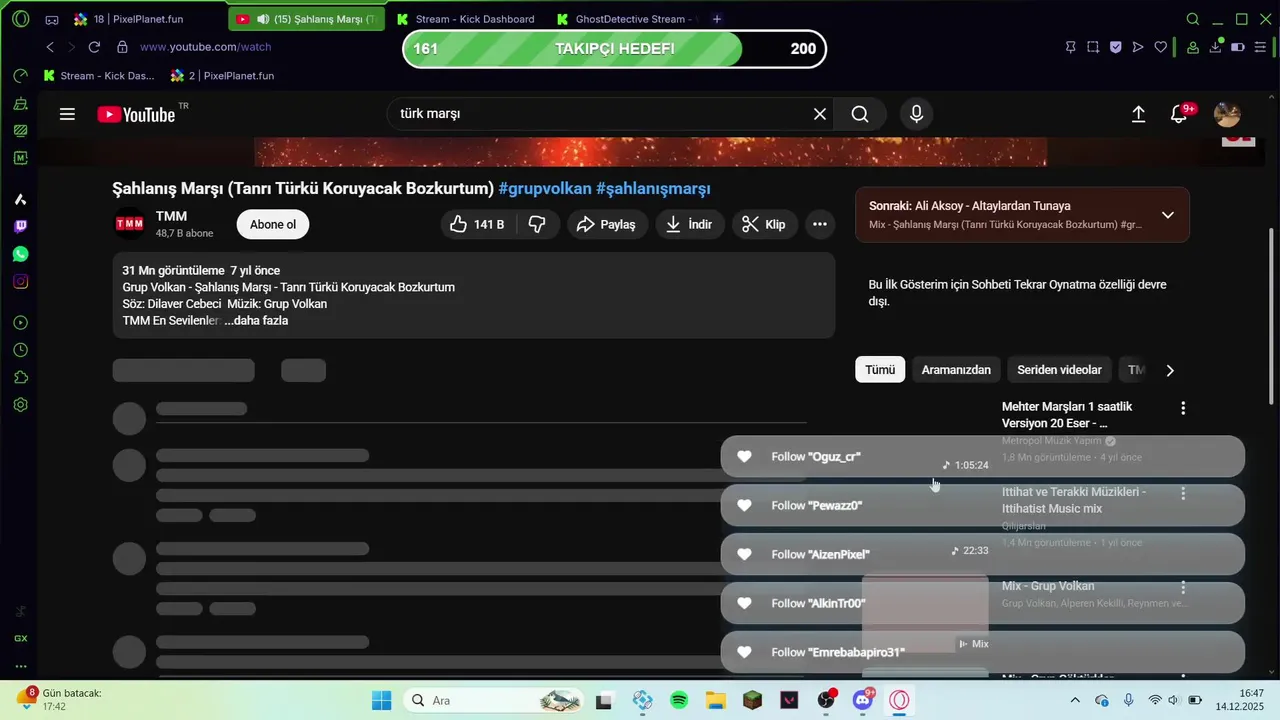Take a snapshot with the browser toolbar
1280x720 pixels.
(x=1093, y=47)
